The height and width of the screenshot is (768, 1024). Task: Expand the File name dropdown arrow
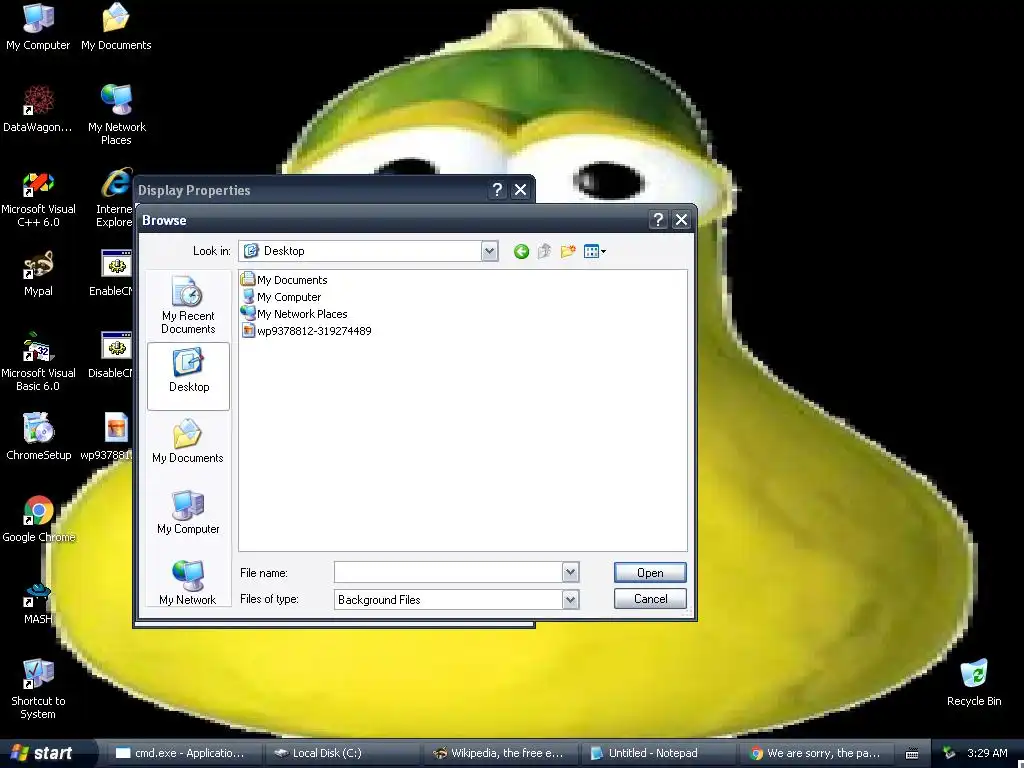570,573
